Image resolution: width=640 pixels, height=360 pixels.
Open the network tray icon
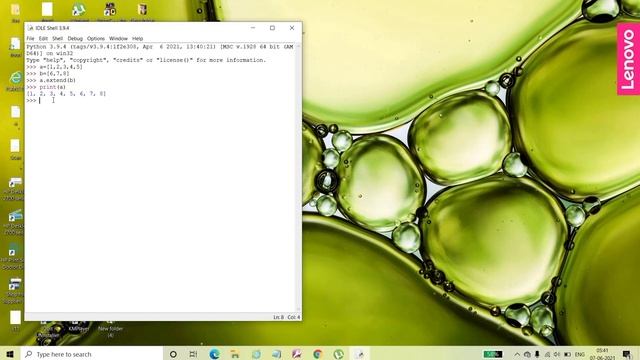pos(547,354)
